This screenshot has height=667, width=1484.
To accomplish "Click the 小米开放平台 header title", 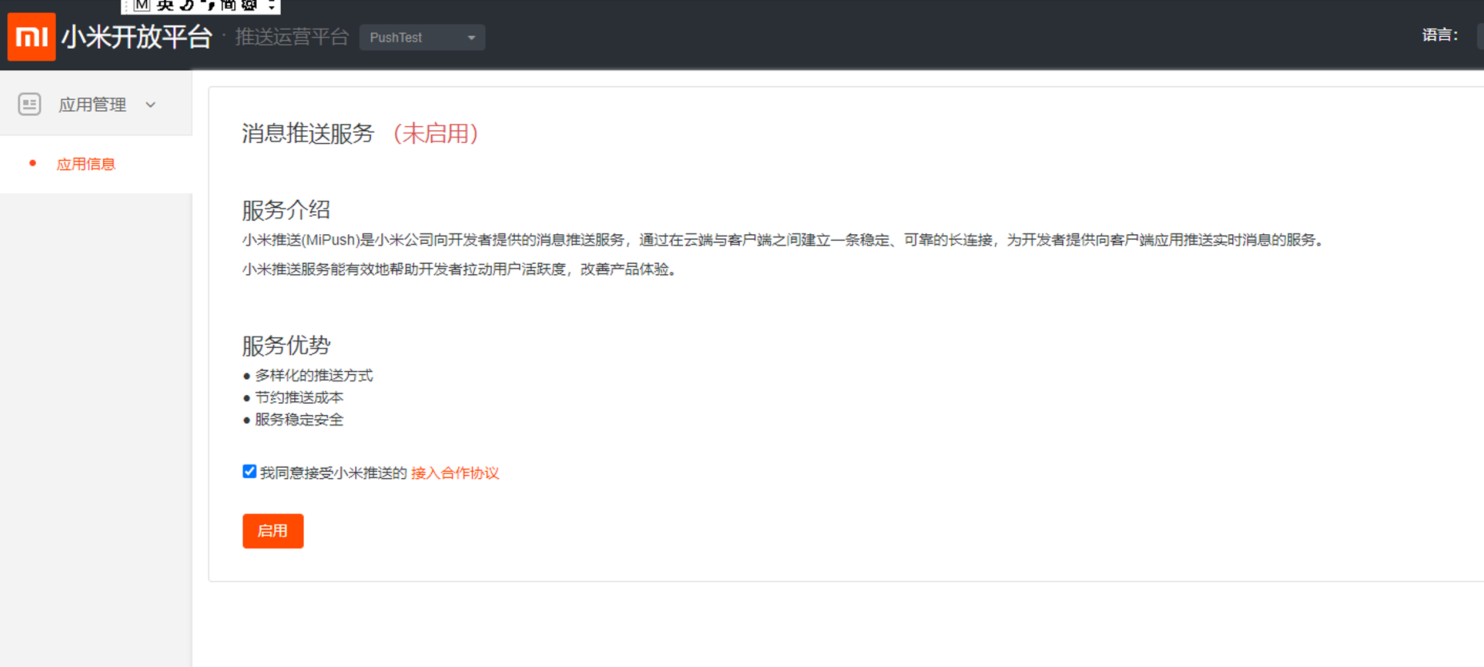I will 137,37.
